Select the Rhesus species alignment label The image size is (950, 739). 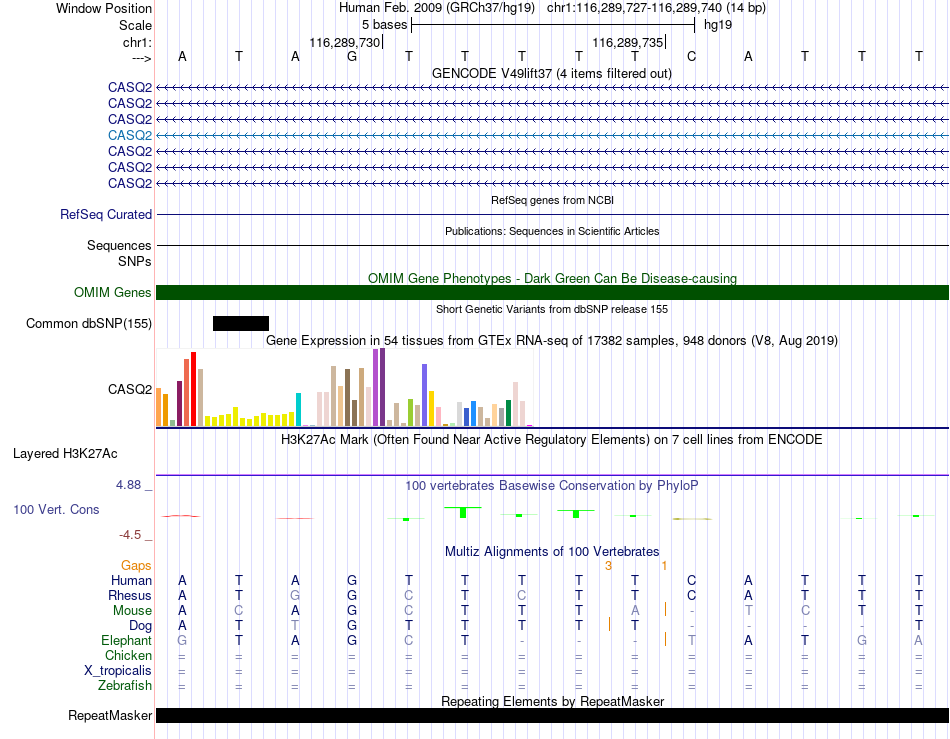coord(130,595)
